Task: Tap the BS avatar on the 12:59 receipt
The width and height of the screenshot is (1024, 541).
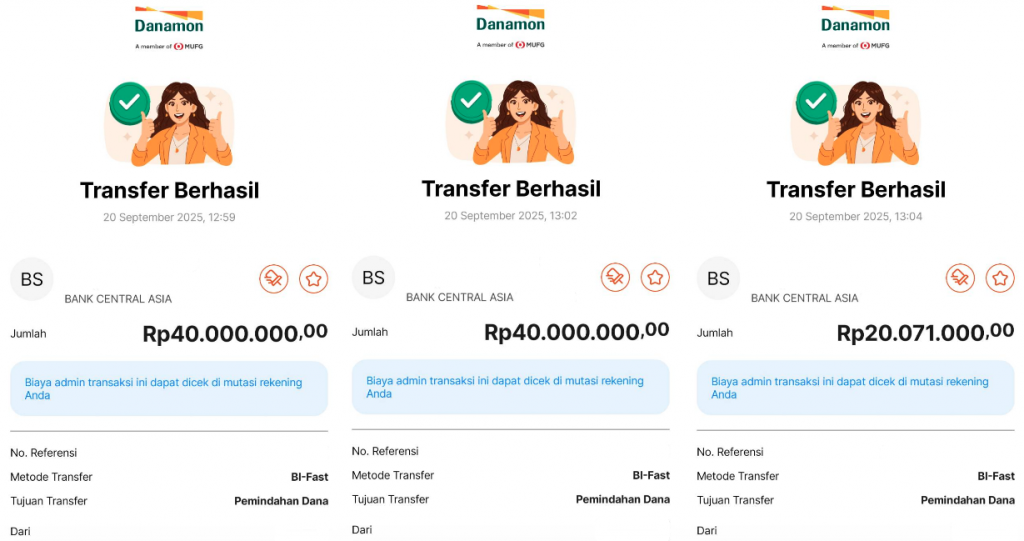Action: [32, 279]
